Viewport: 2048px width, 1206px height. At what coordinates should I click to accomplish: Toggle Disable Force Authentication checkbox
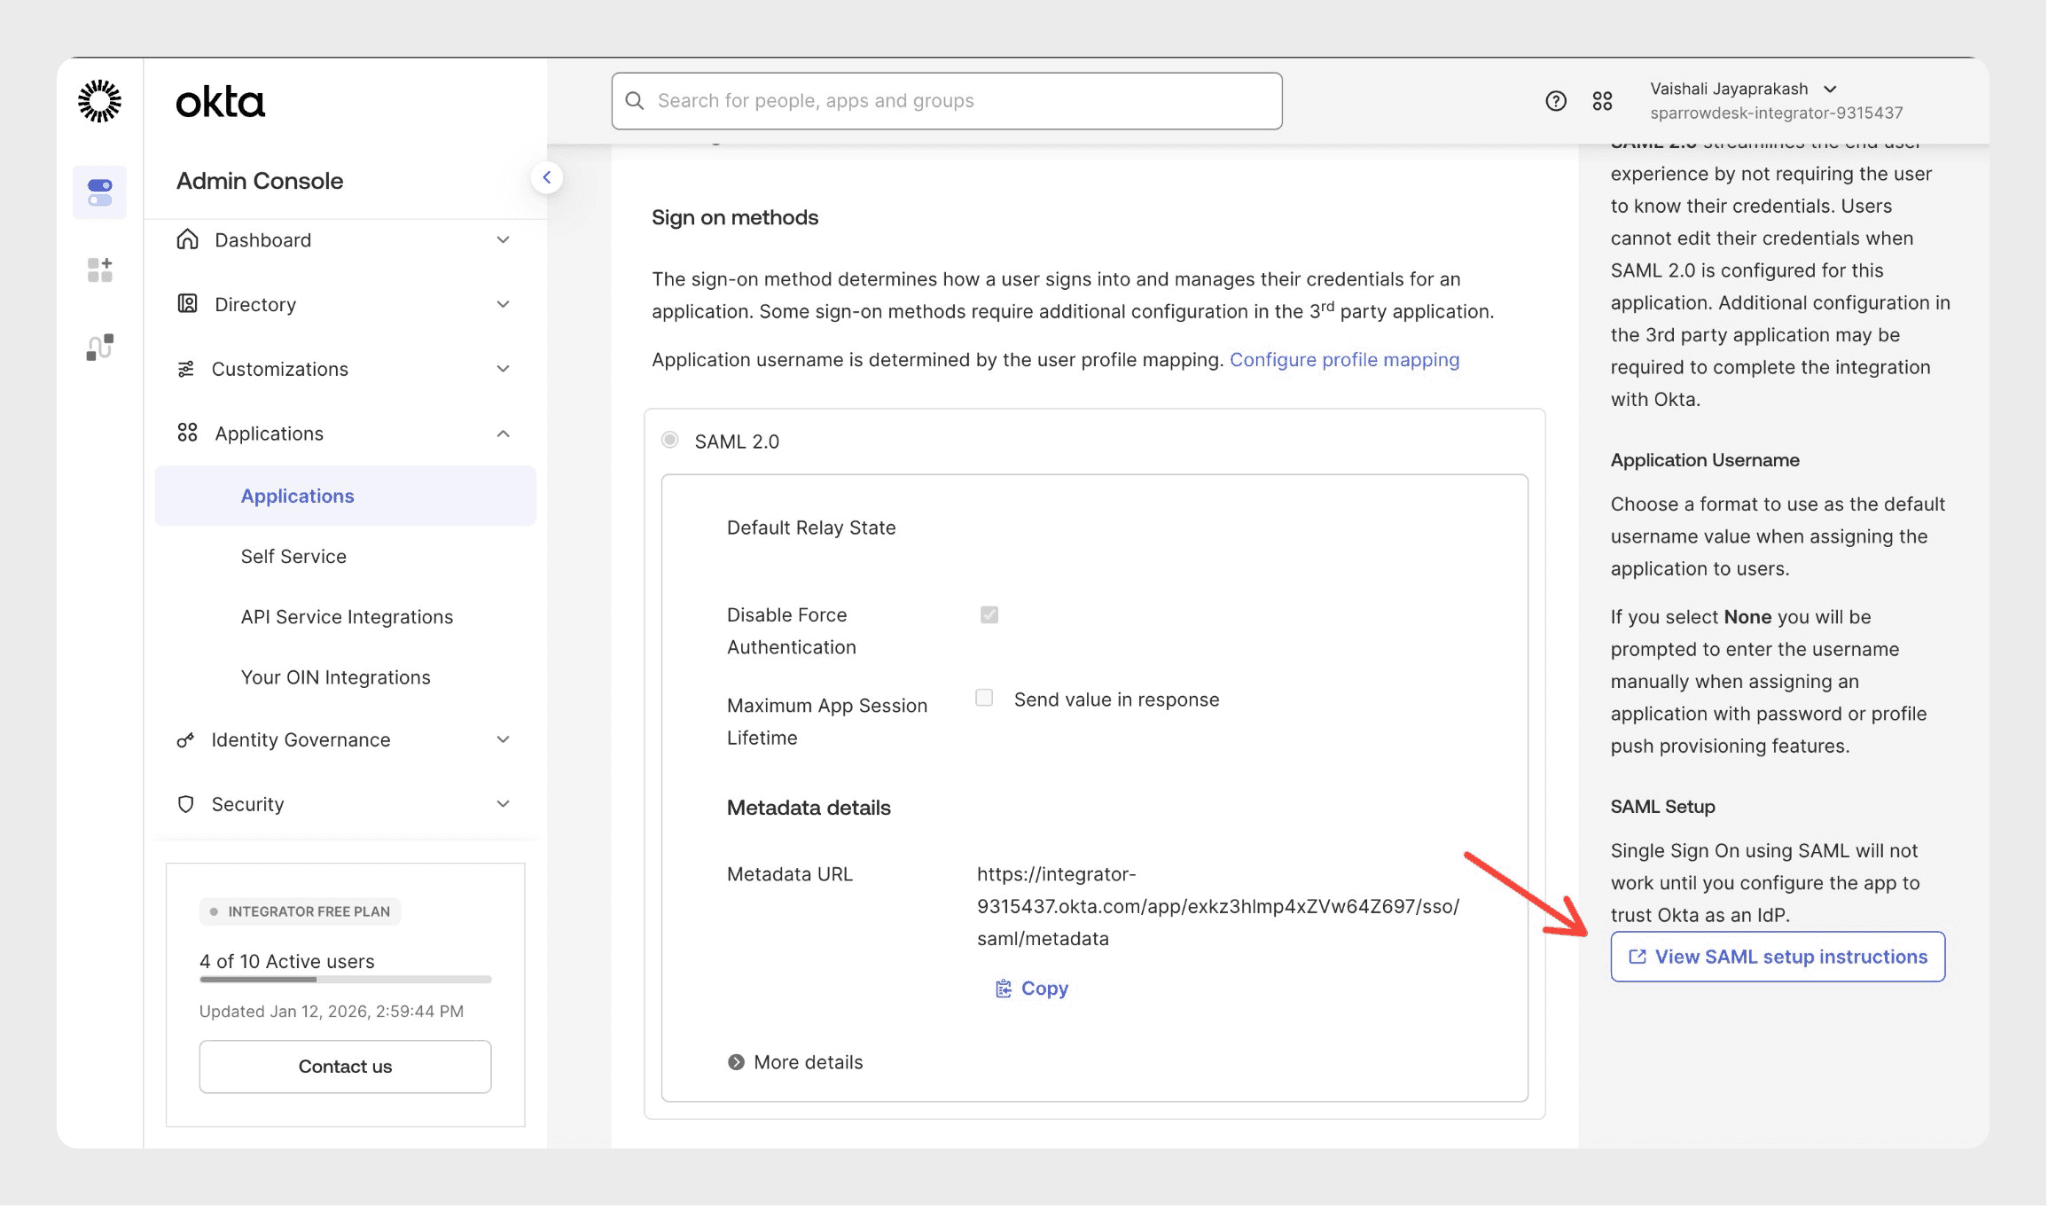pyautogui.click(x=989, y=615)
